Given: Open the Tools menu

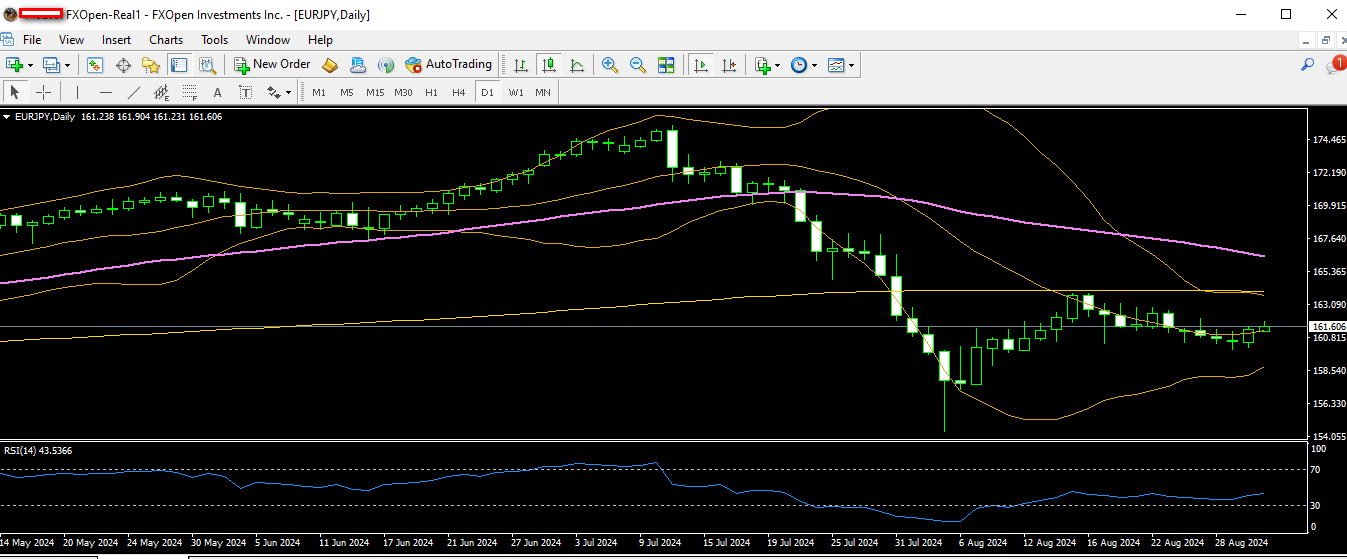Looking at the screenshot, I should (214, 40).
